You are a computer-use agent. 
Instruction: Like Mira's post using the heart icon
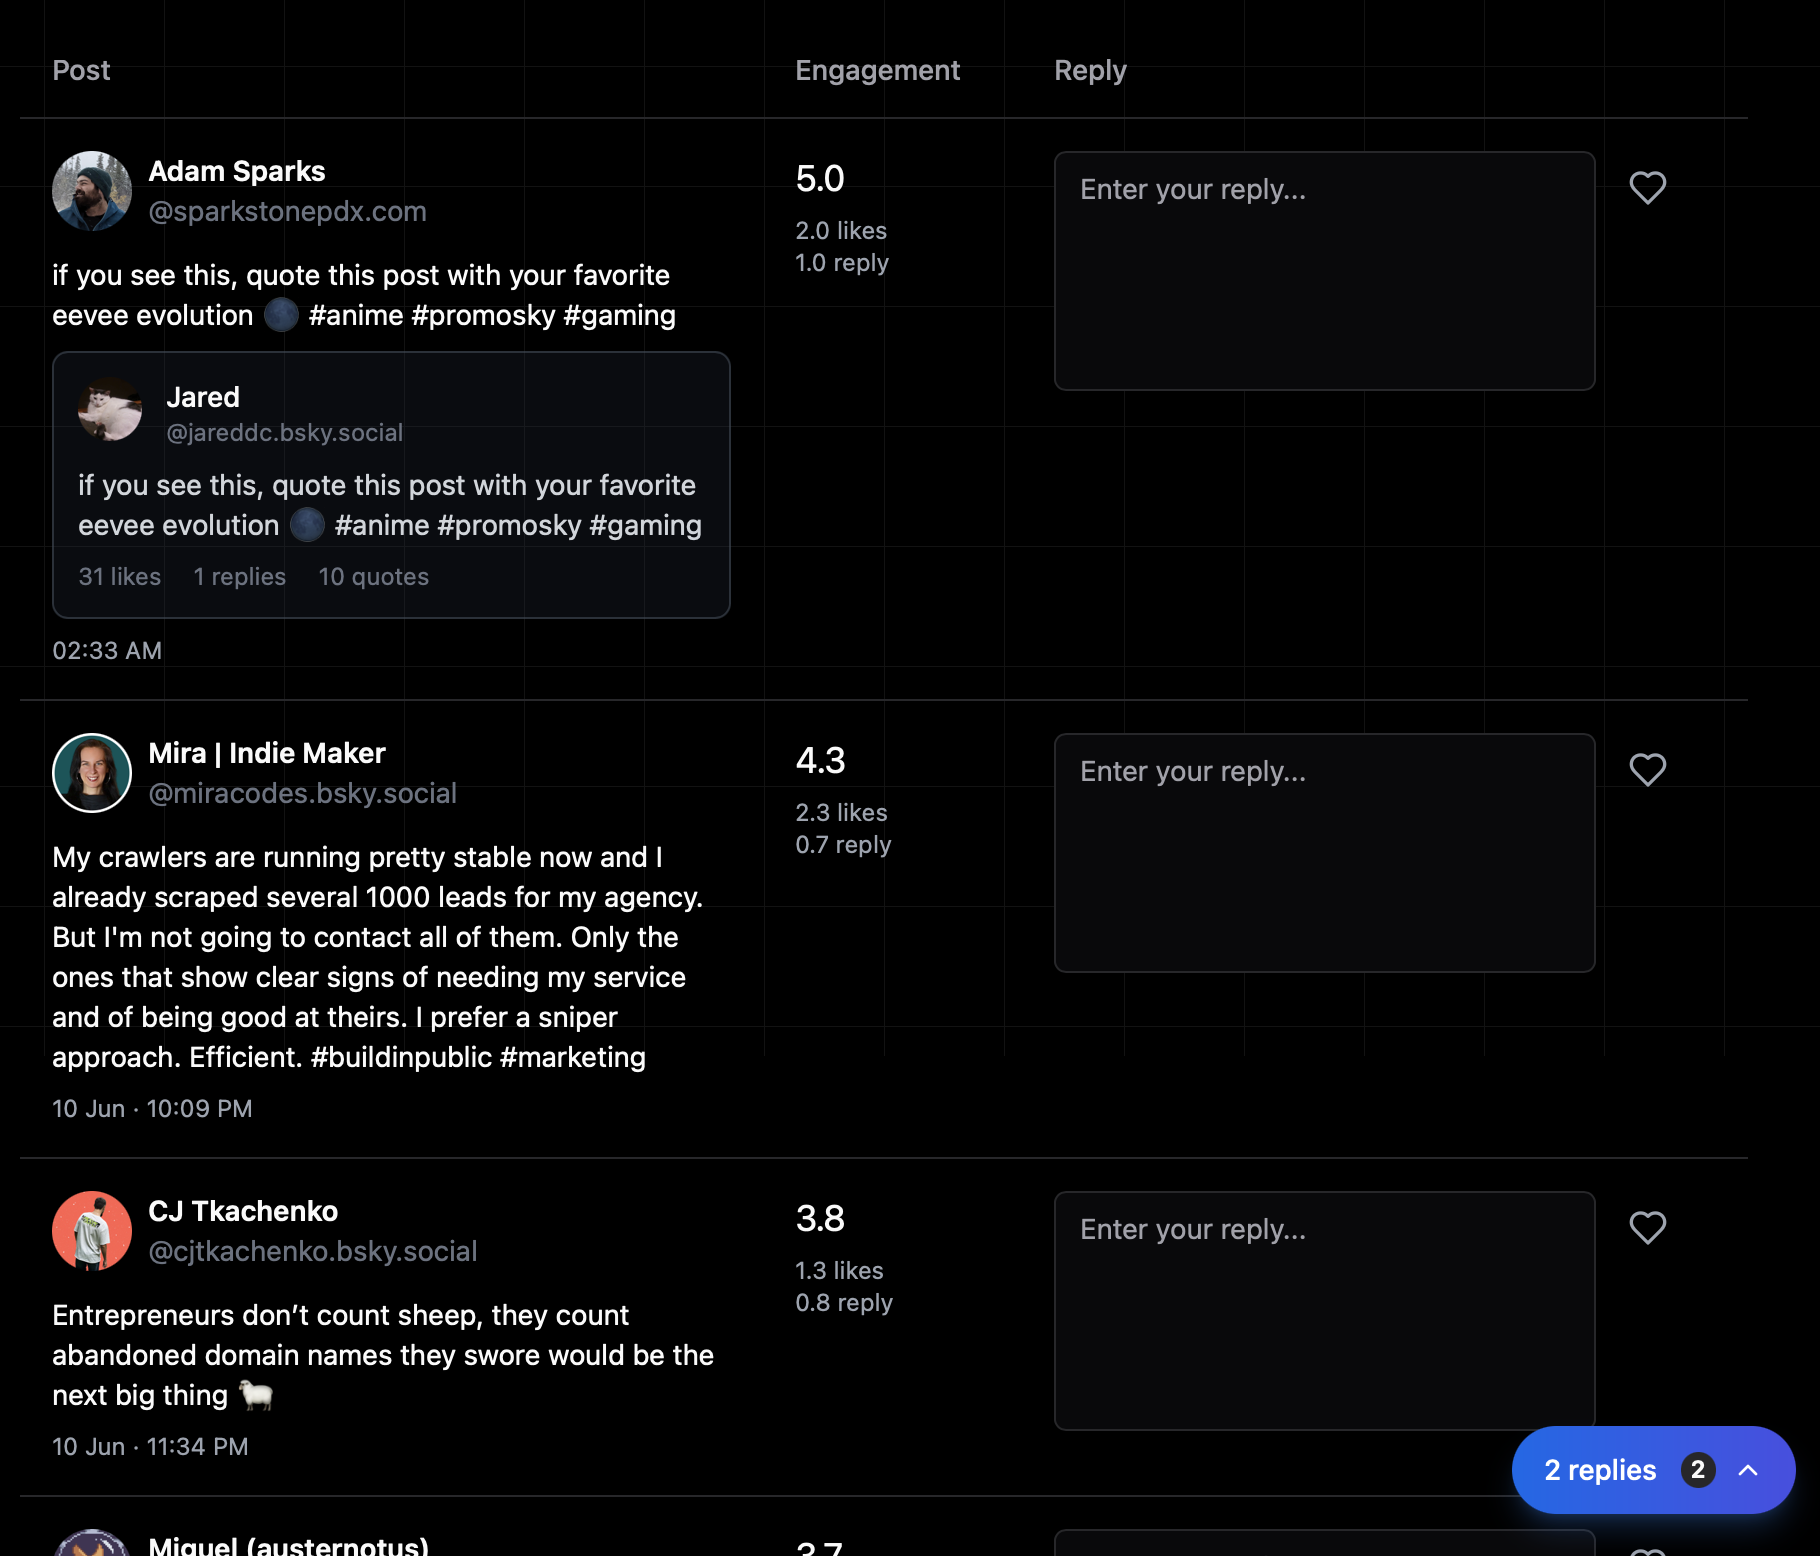tap(1647, 770)
